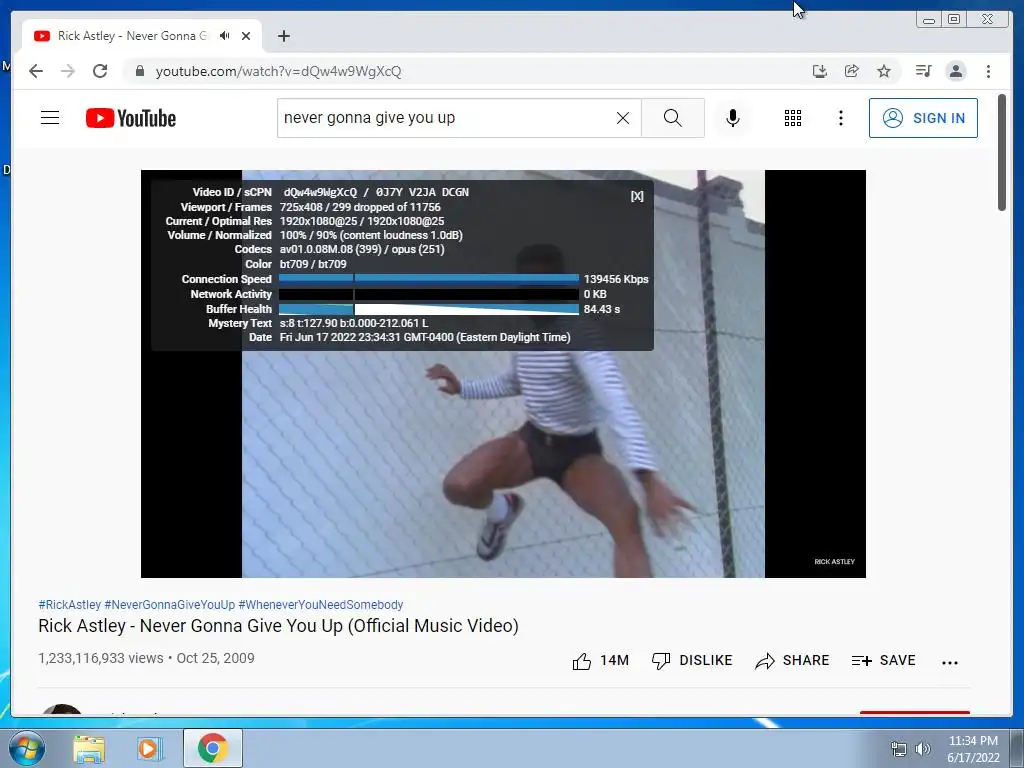Open the #WheneverYouNeedSomebody hashtag link
Viewport: 1024px width, 768px height.
pos(321,605)
